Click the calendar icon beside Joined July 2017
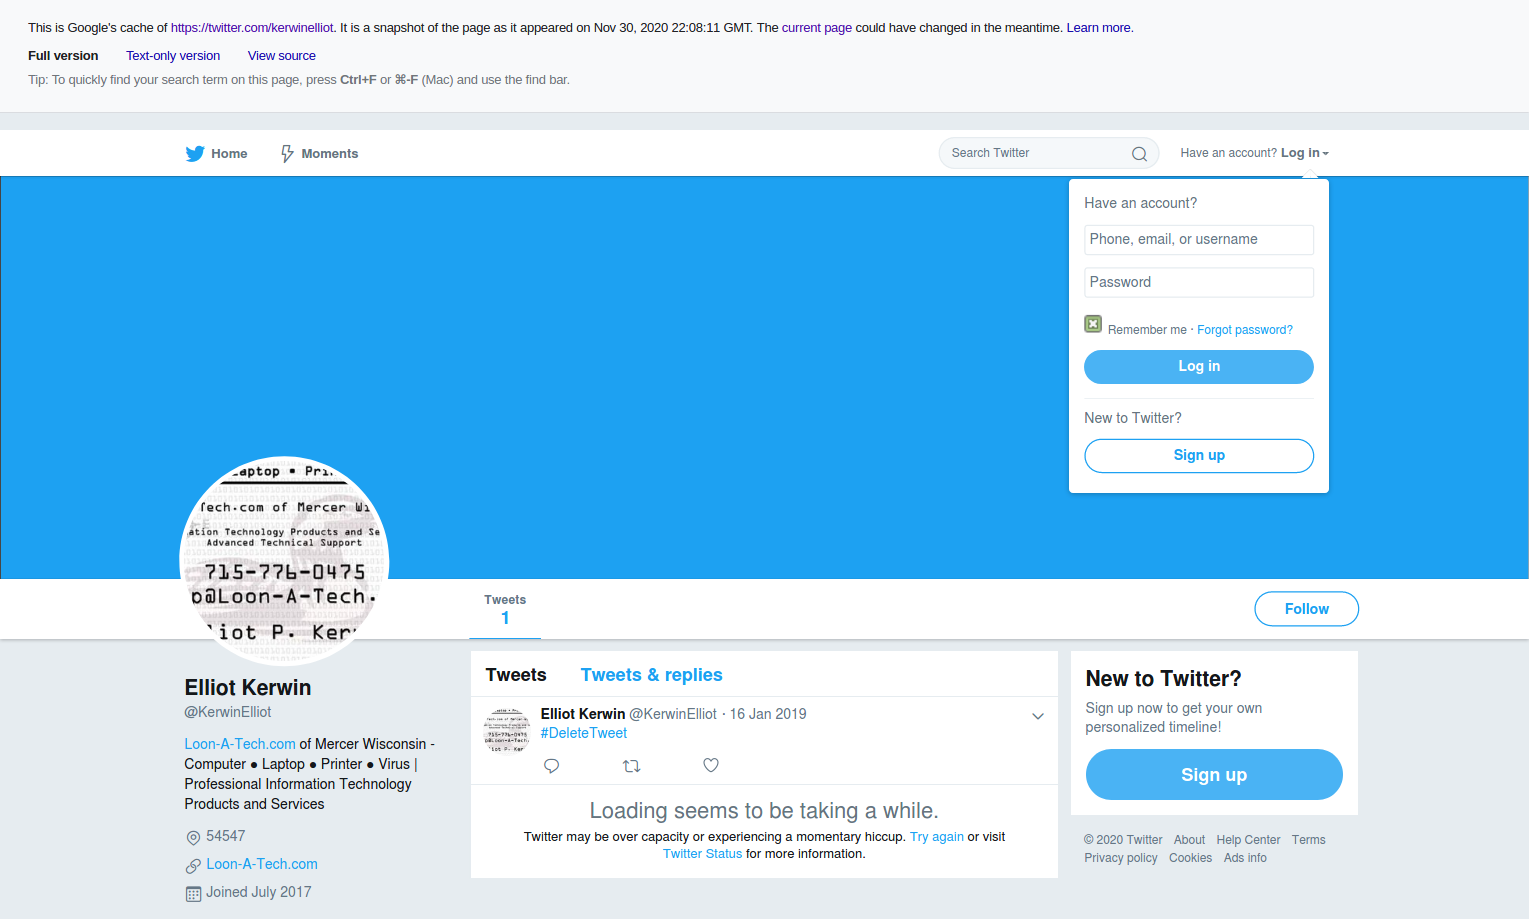The image size is (1529, 919). click(193, 893)
